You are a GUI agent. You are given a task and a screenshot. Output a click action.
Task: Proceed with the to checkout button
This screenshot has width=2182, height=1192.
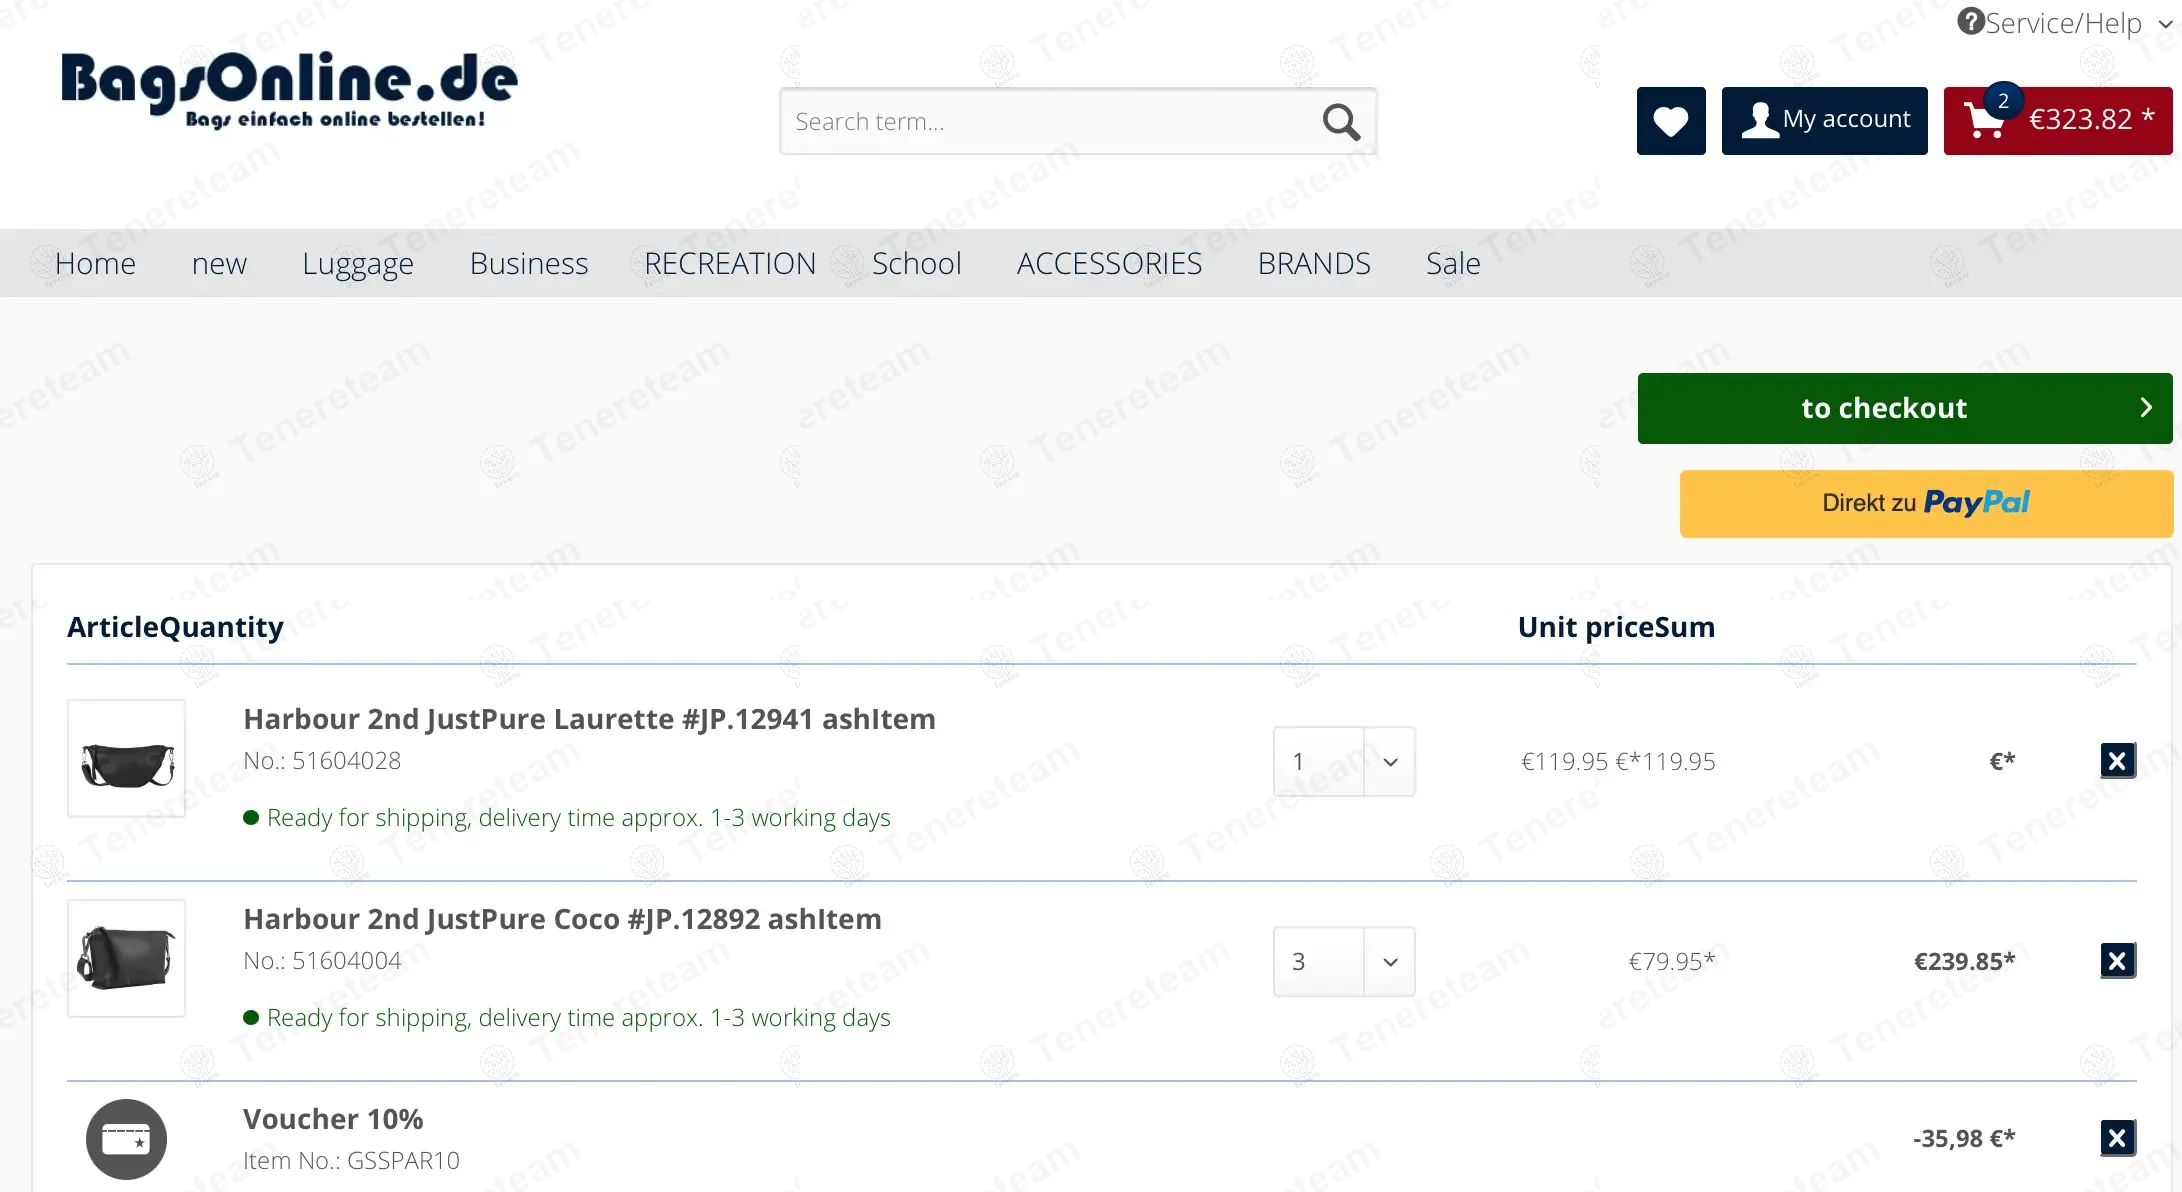coord(1905,408)
